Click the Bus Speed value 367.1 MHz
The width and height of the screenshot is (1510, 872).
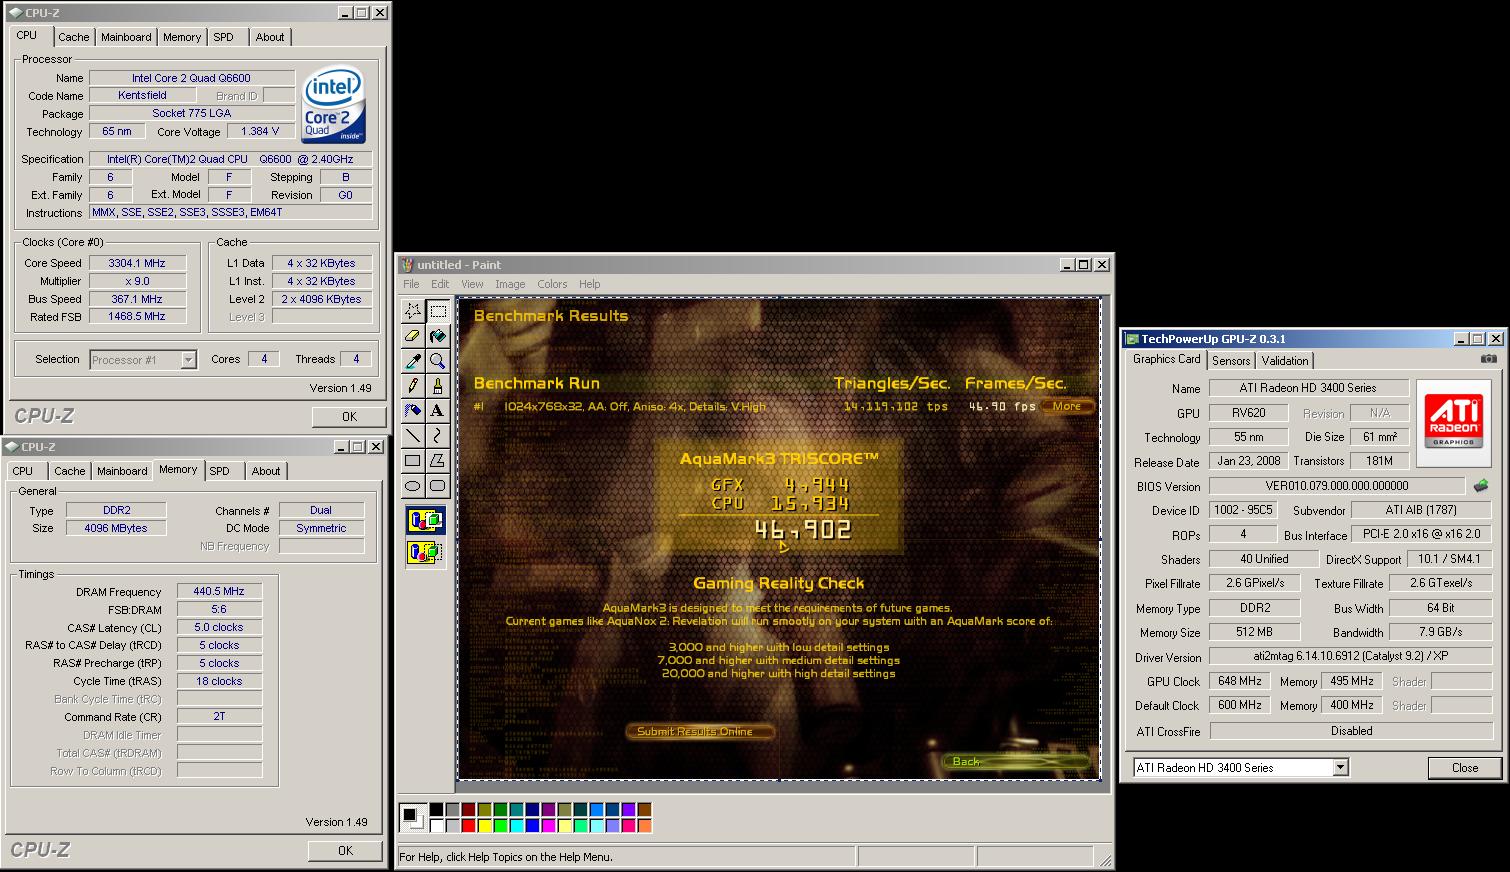click(136, 299)
